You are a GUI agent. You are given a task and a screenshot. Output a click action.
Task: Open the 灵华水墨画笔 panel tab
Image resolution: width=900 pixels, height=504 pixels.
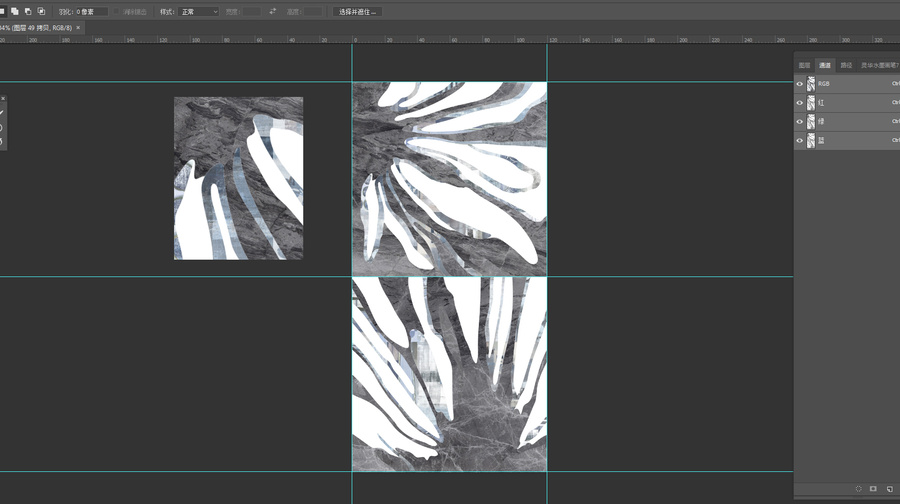(879, 65)
